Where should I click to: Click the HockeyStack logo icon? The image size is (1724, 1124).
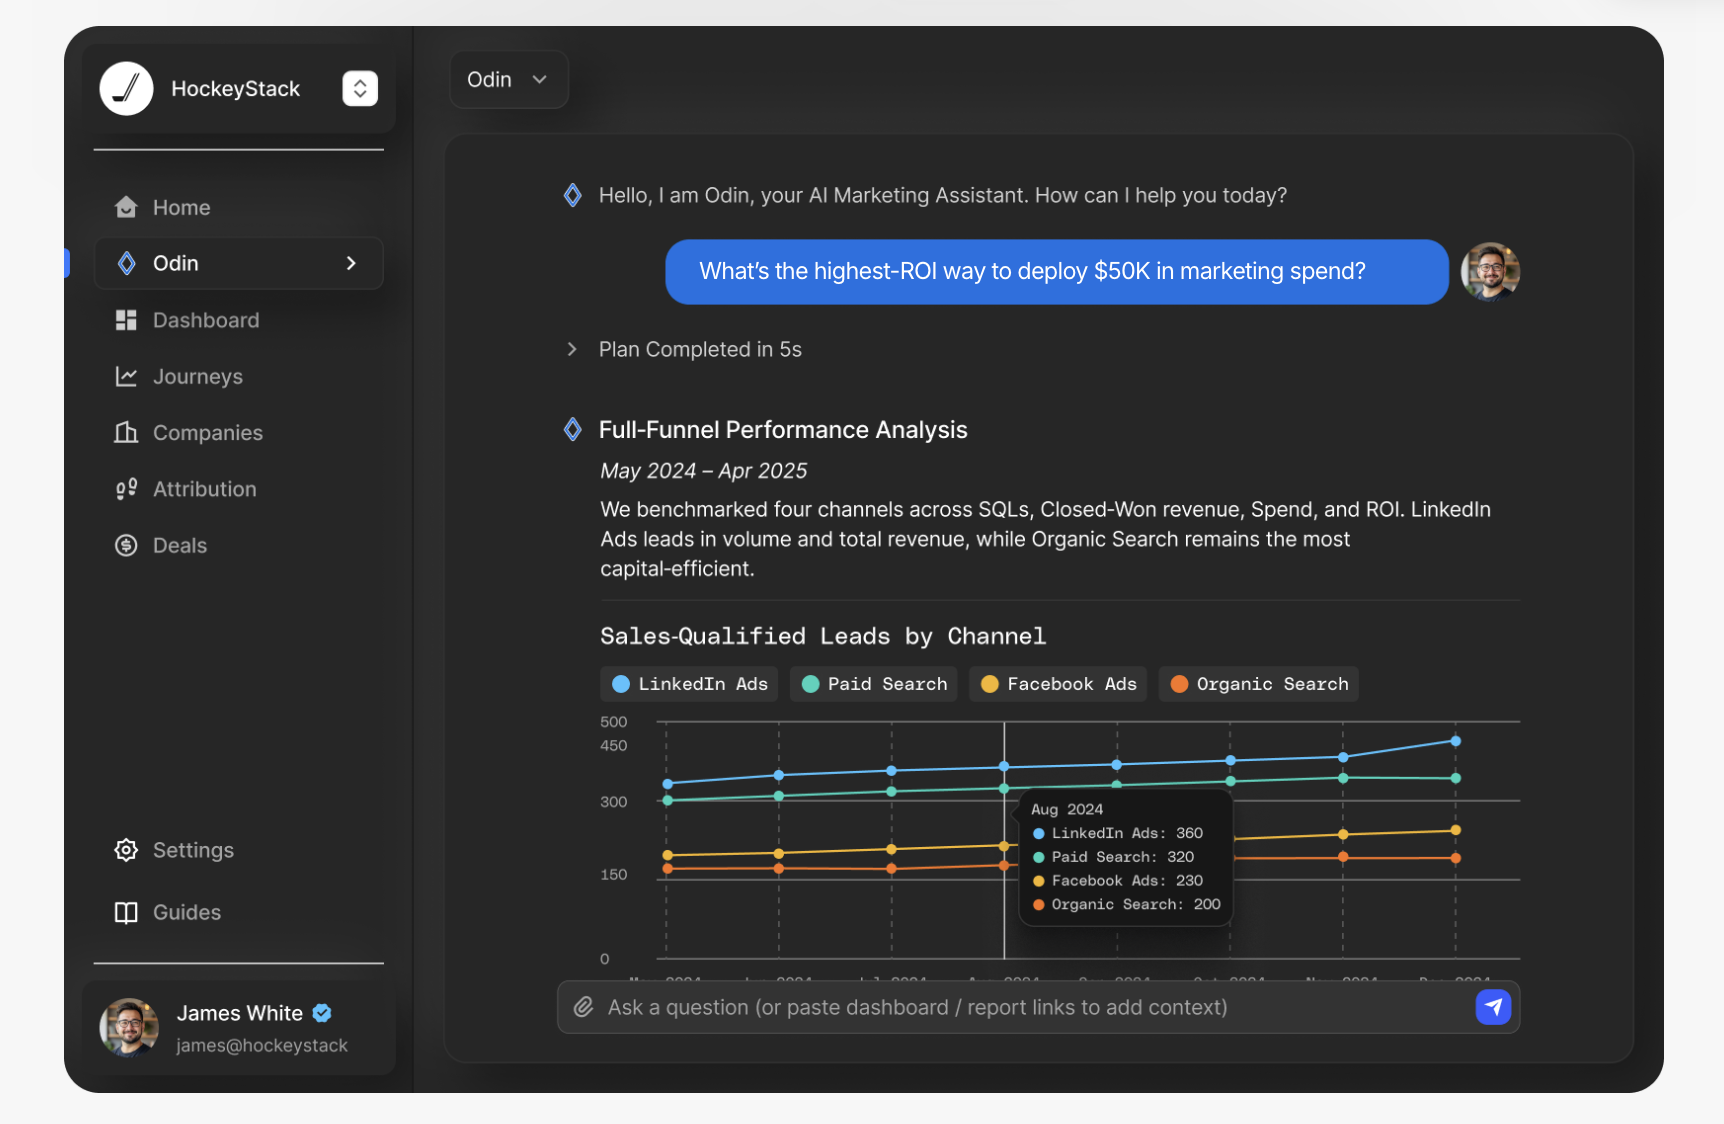126,89
